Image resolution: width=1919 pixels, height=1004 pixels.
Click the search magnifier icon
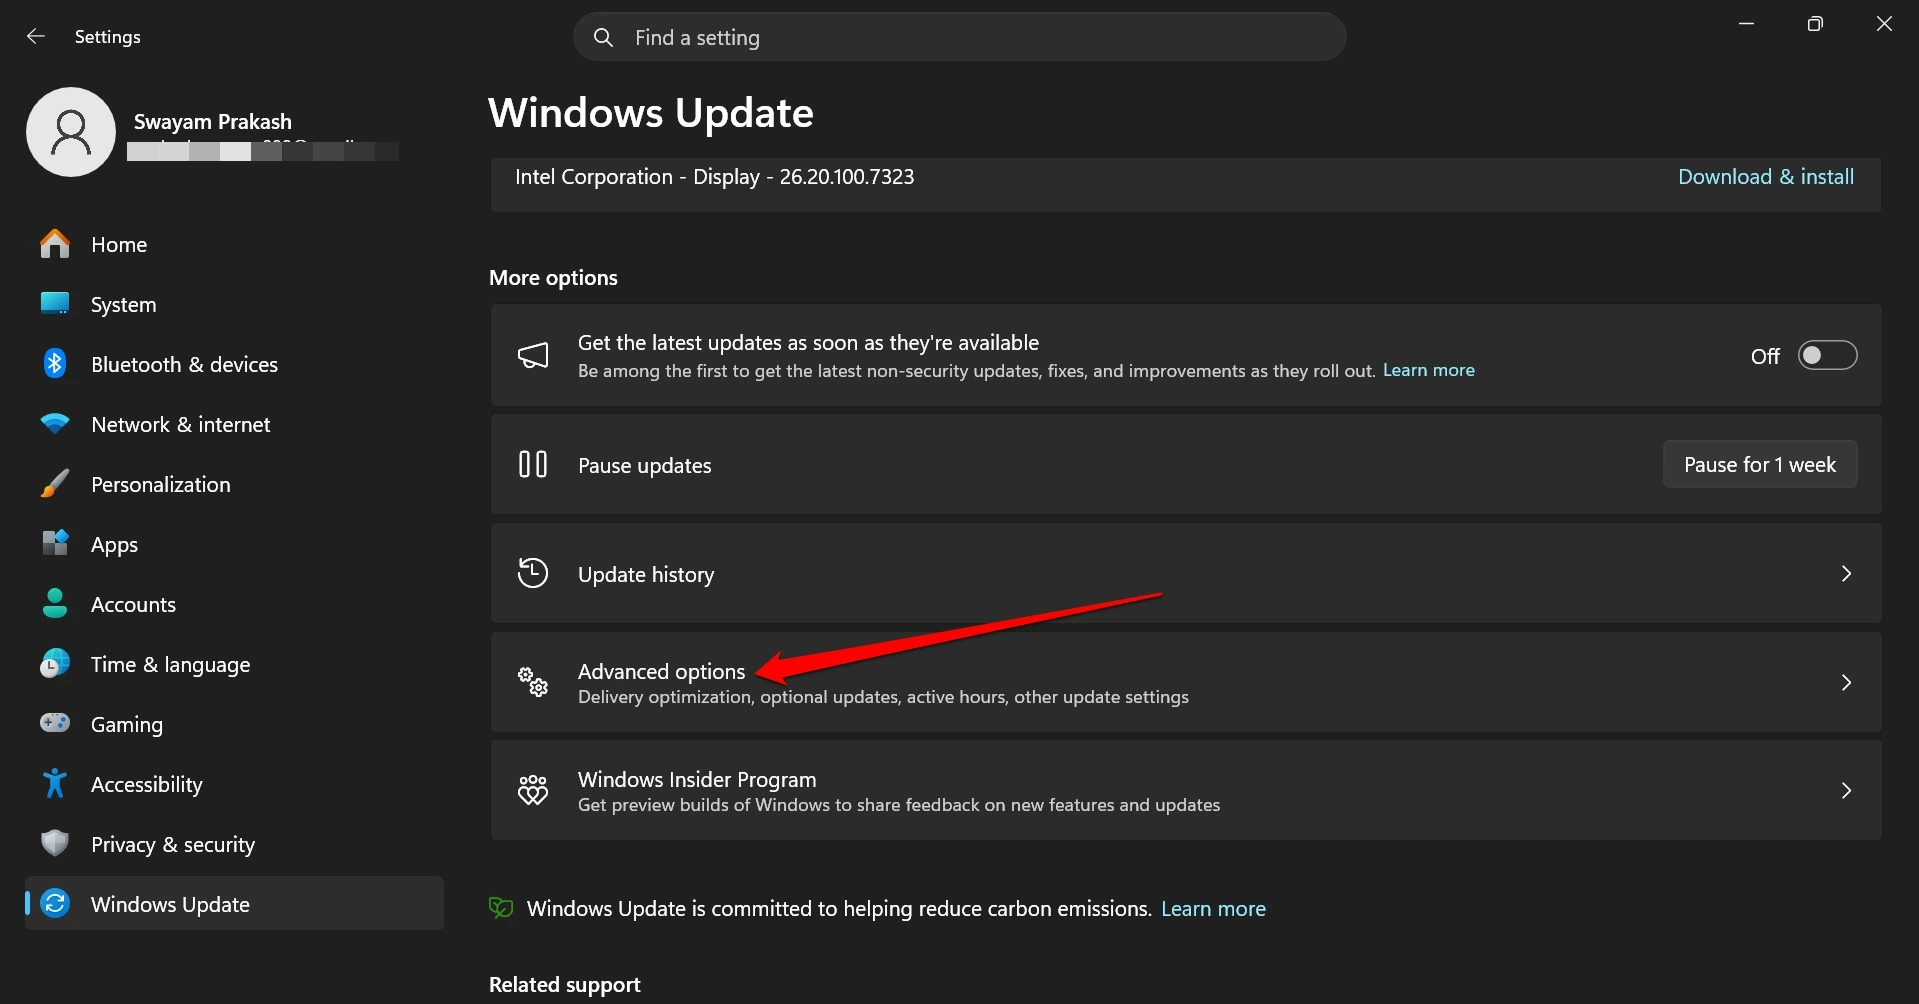(603, 36)
